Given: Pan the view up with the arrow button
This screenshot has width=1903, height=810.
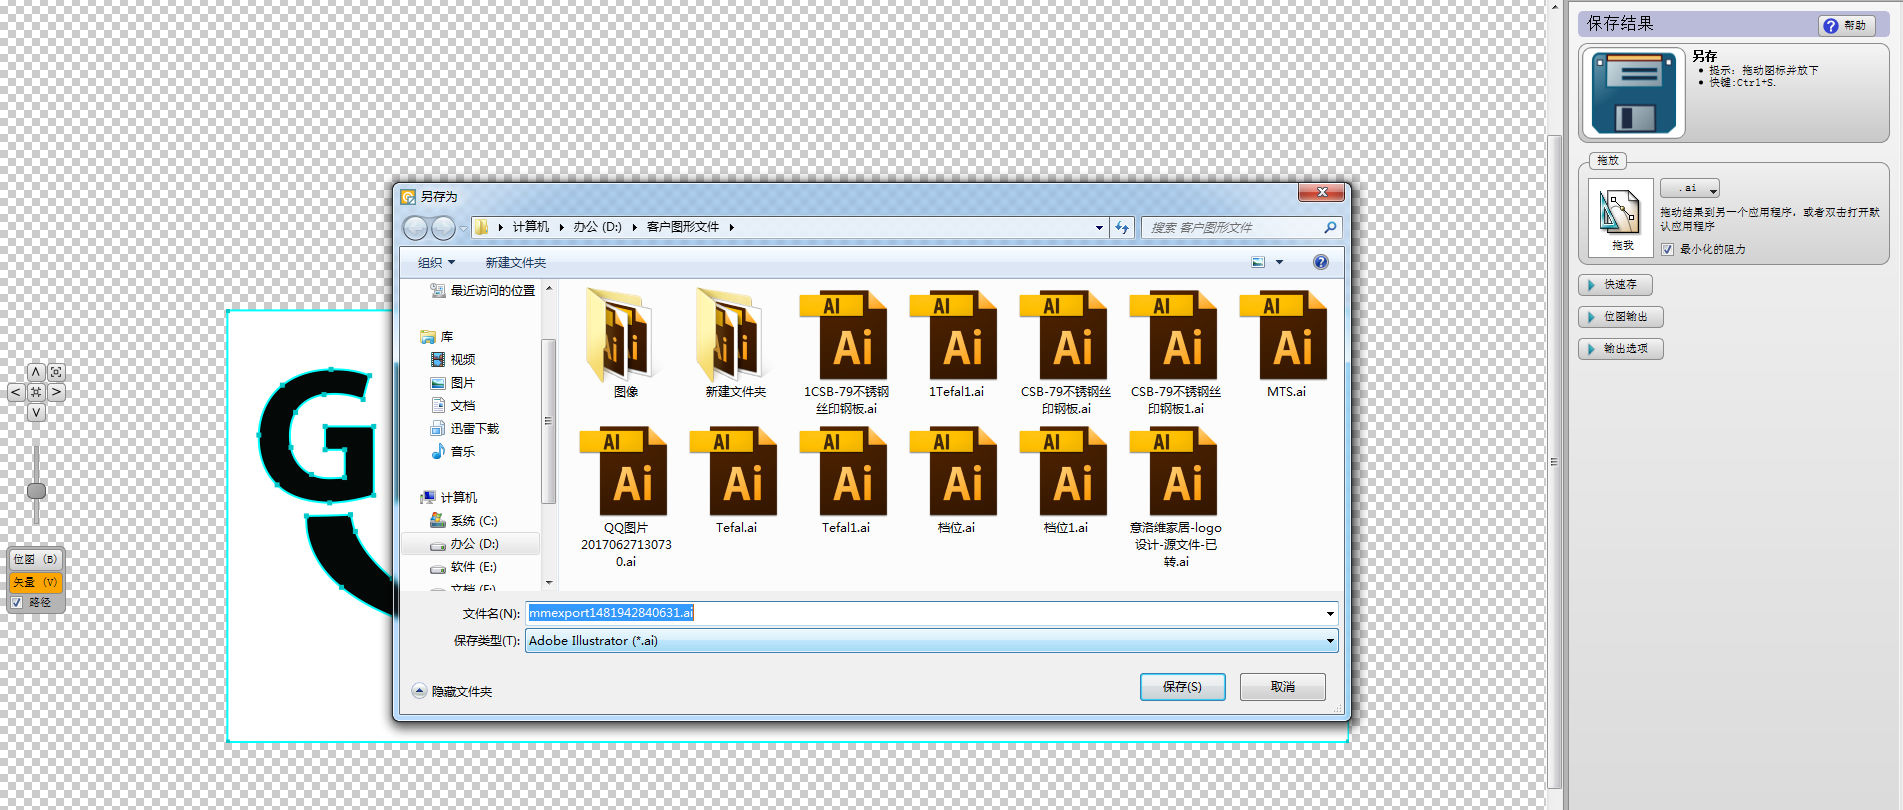Looking at the screenshot, I should (36, 372).
